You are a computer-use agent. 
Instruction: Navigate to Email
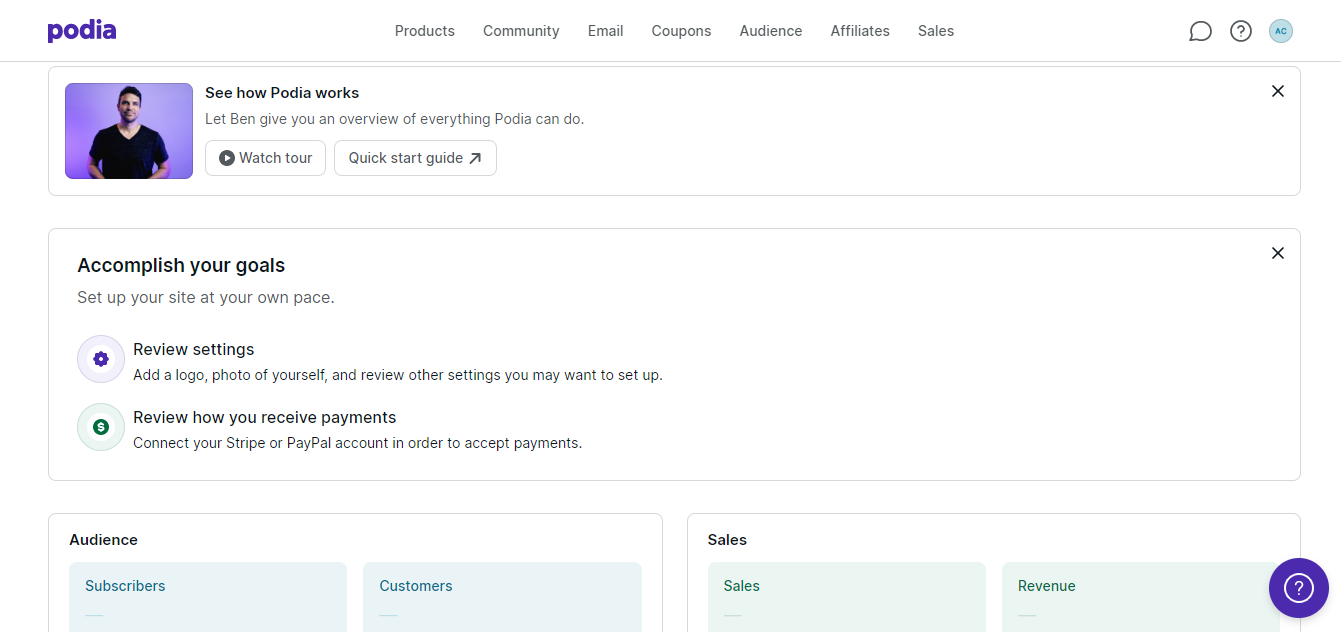[x=606, y=31]
